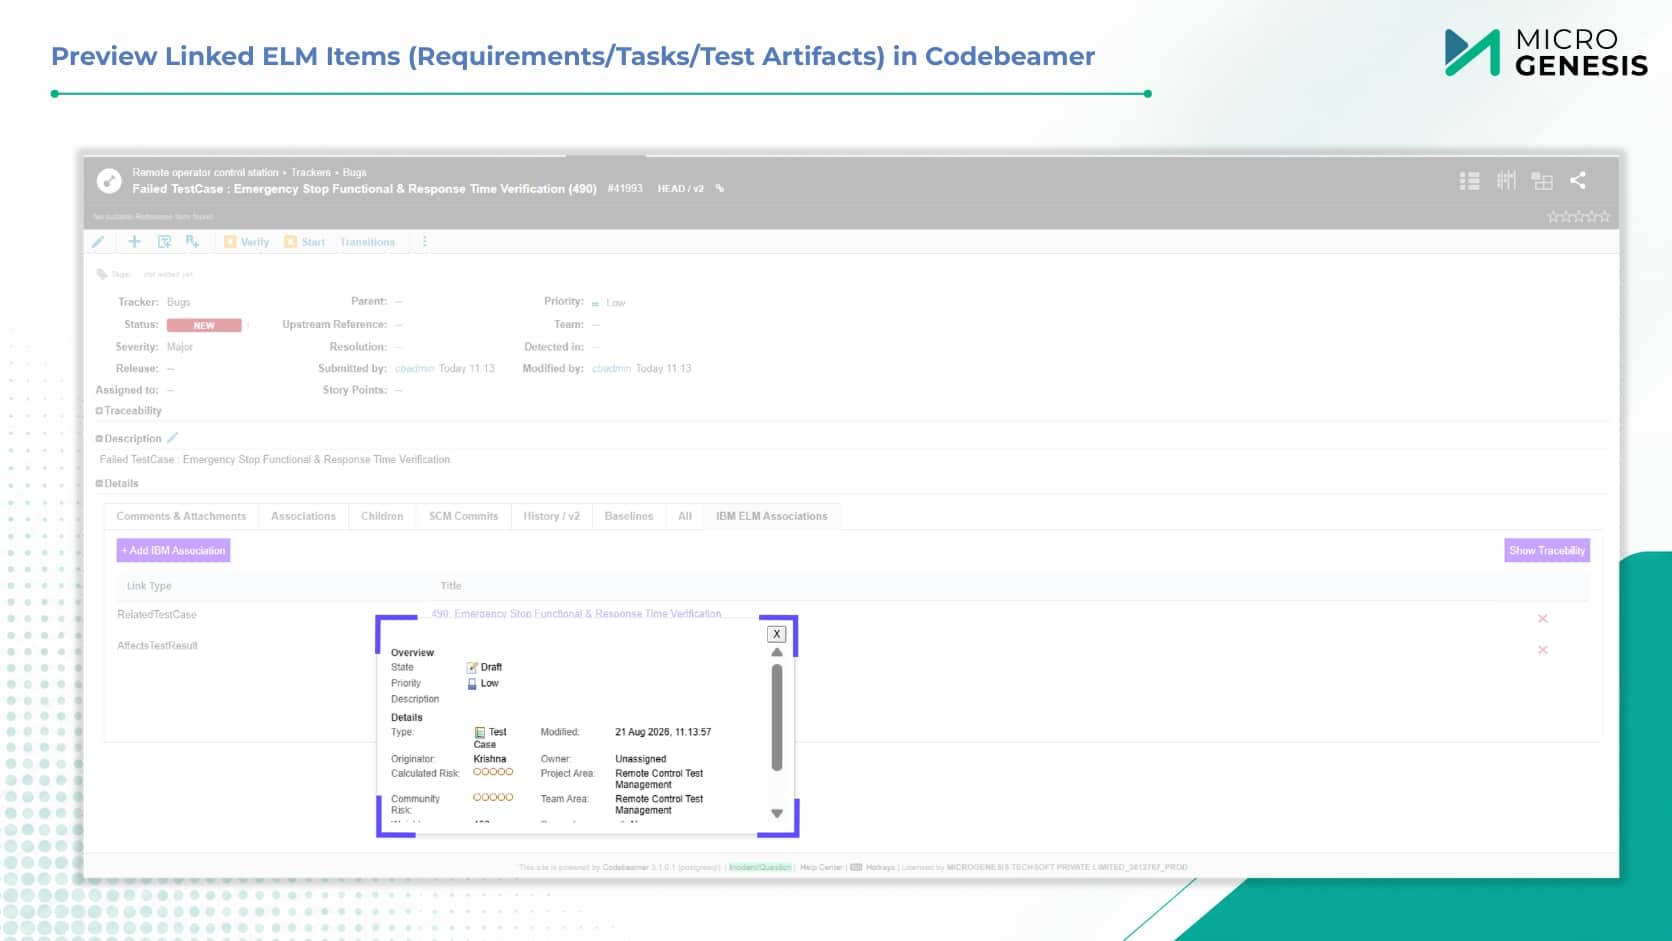The image size is (1672, 941).
Task: Open the SCM Commits tab
Action: point(463,516)
